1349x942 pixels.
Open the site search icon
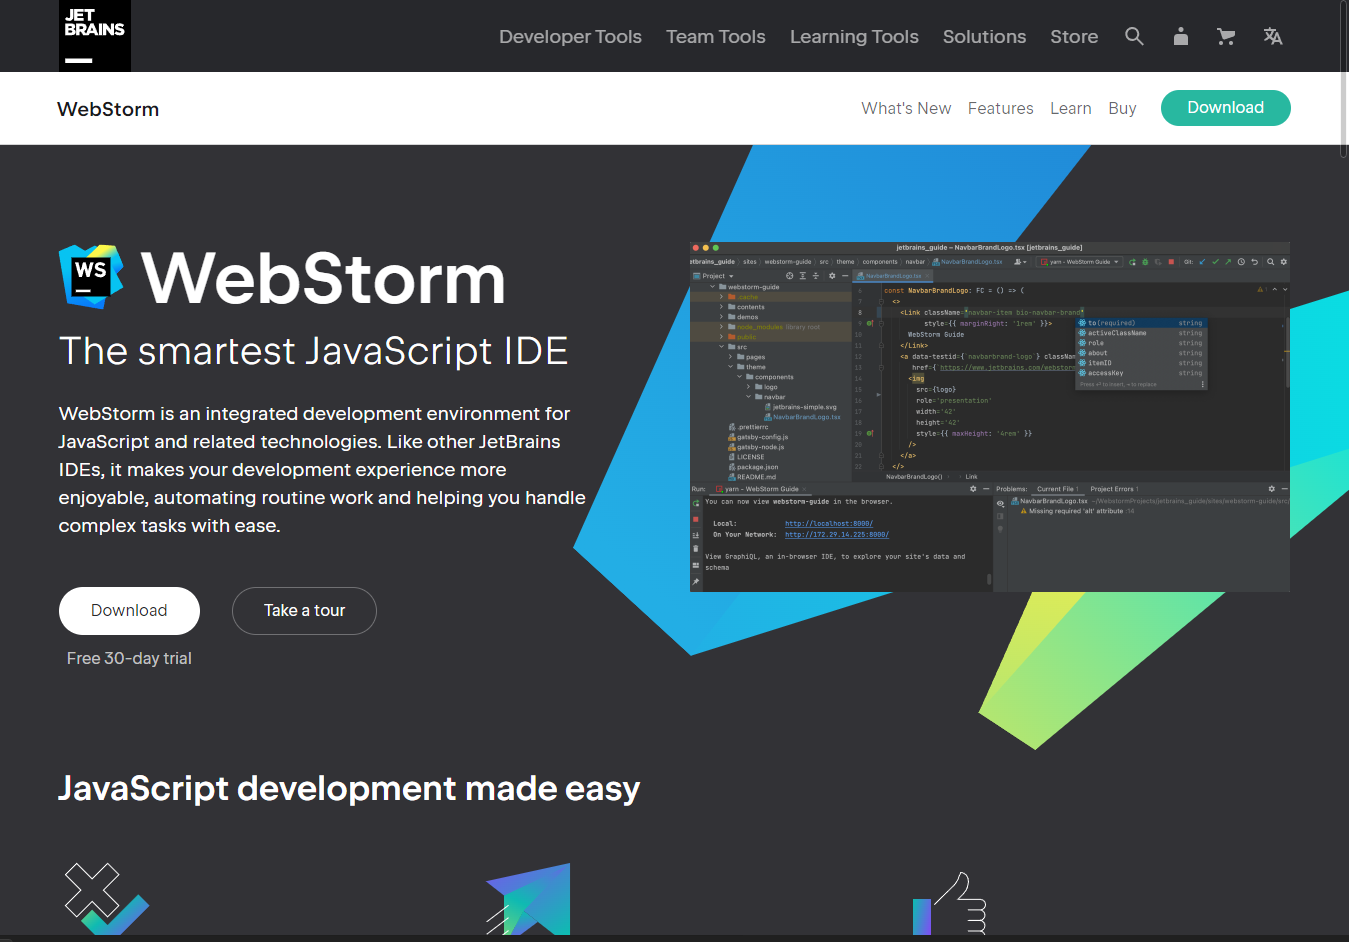point(1134,37)
